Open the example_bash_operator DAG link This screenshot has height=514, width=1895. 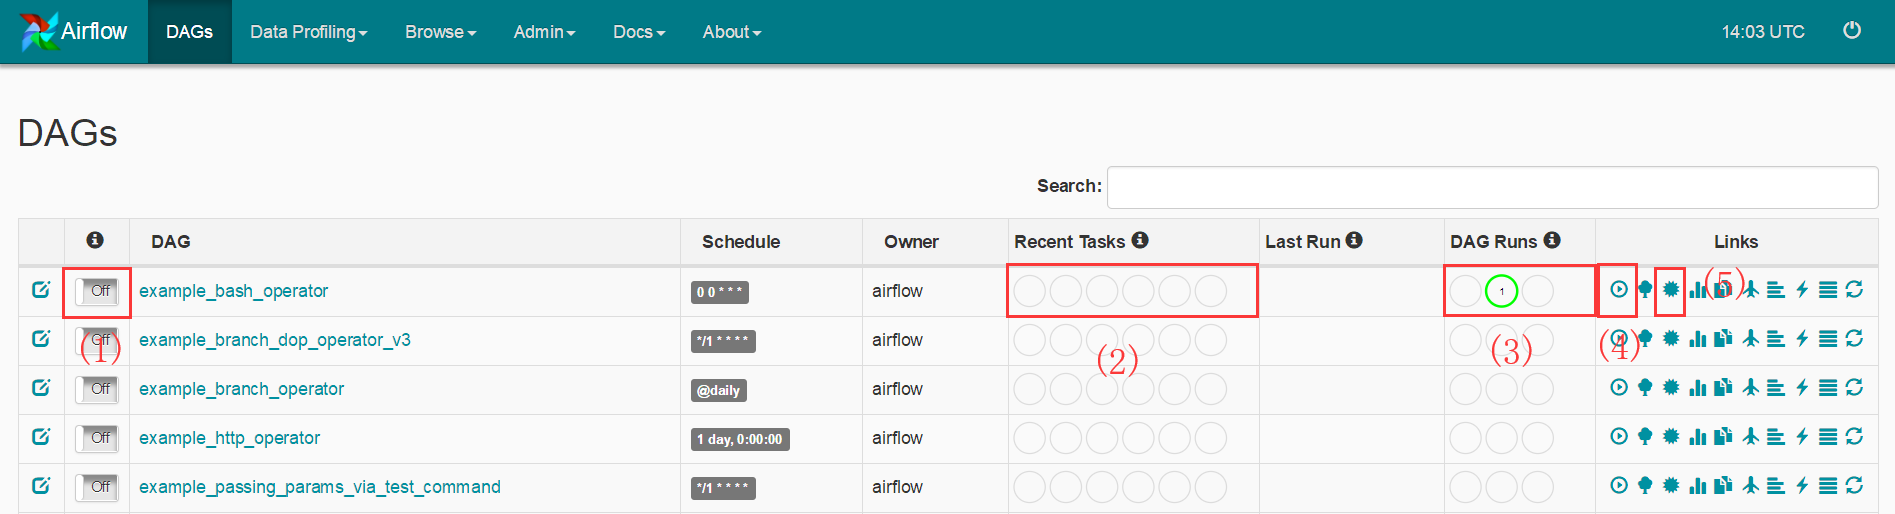(233, 291)
